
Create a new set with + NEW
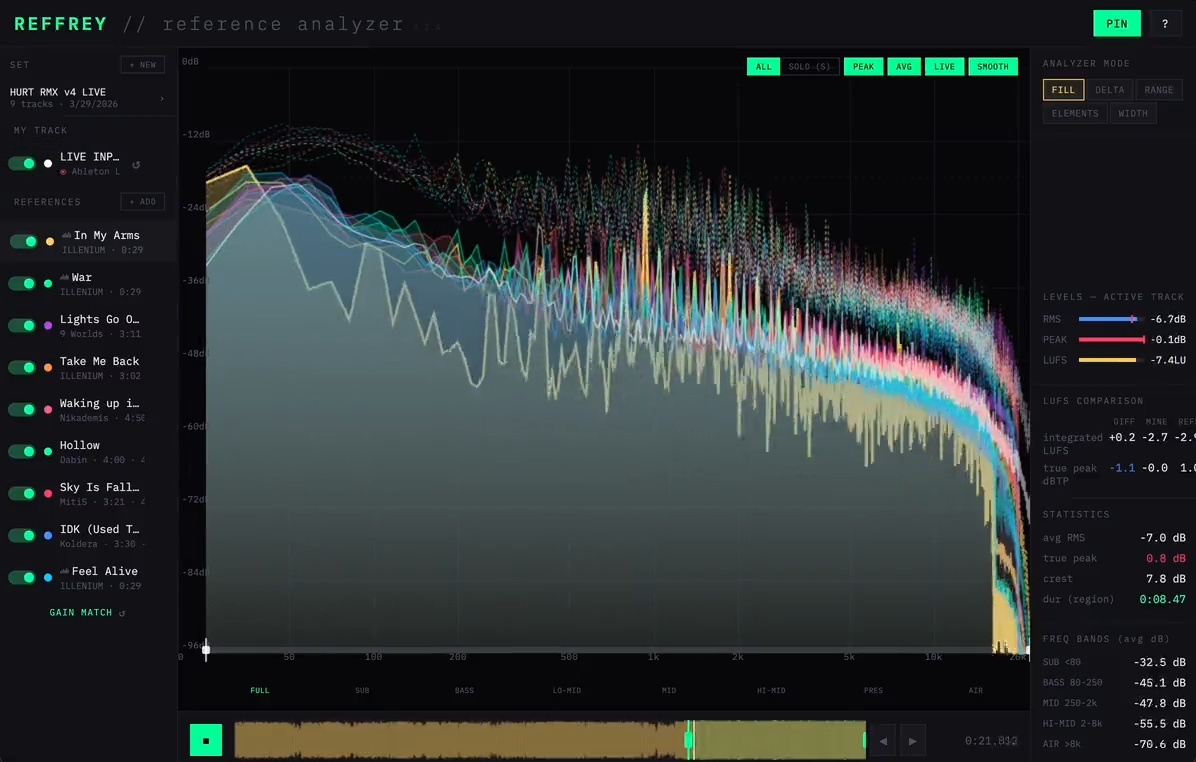point(143,65)
